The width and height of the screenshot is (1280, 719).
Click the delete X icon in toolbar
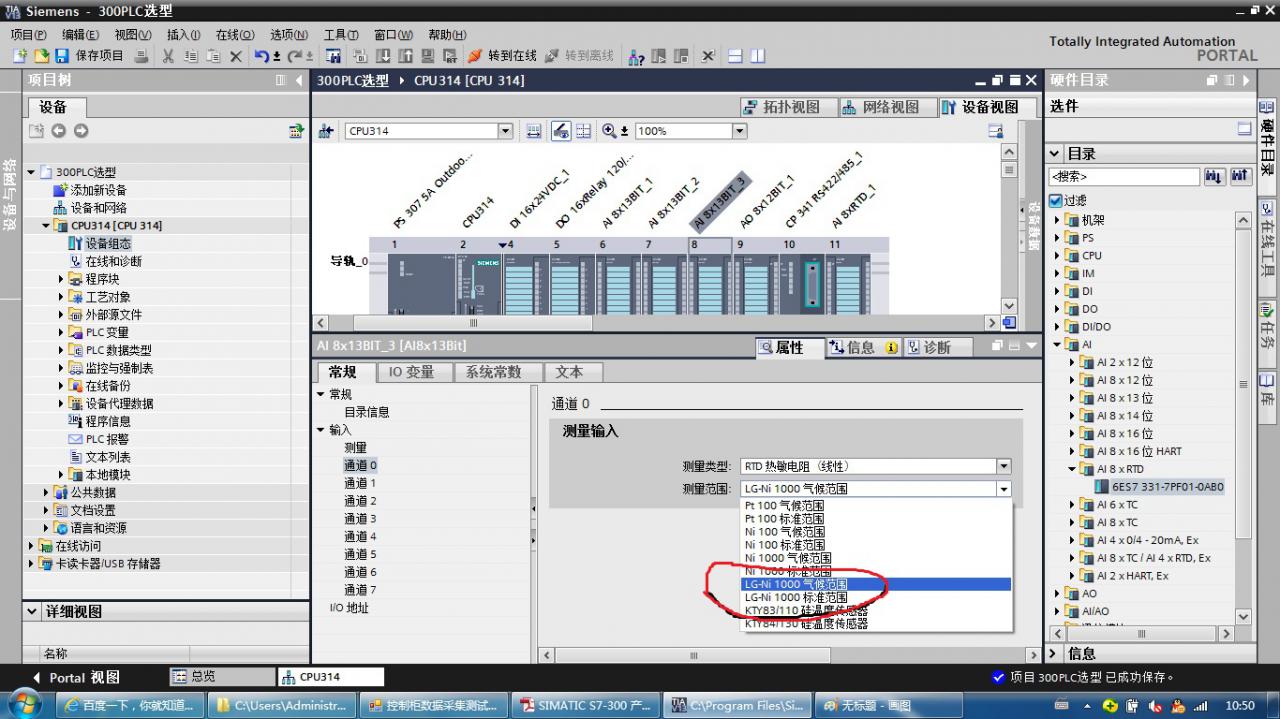point(236,56)
